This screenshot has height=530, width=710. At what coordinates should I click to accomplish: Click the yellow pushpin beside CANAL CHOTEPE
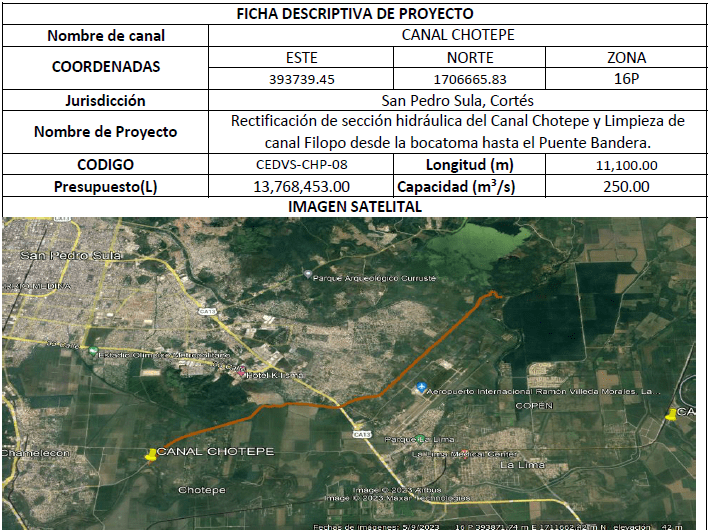point(150,454)
